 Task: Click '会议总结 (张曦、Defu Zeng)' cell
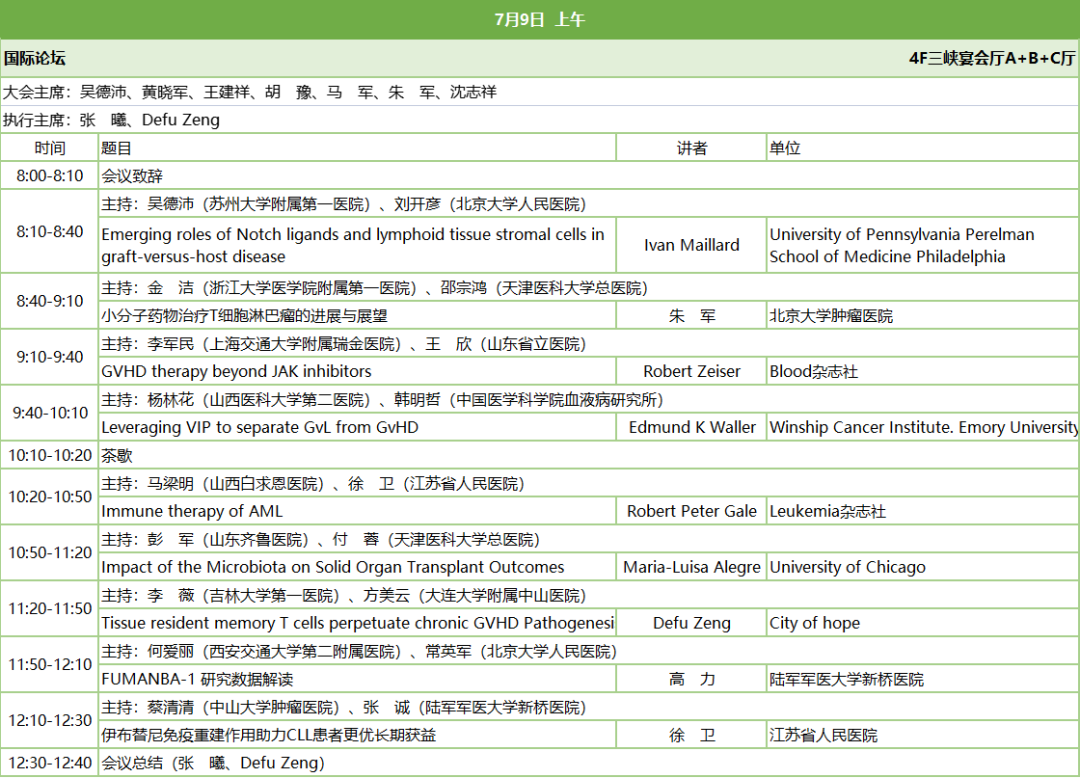click(589, 762)
